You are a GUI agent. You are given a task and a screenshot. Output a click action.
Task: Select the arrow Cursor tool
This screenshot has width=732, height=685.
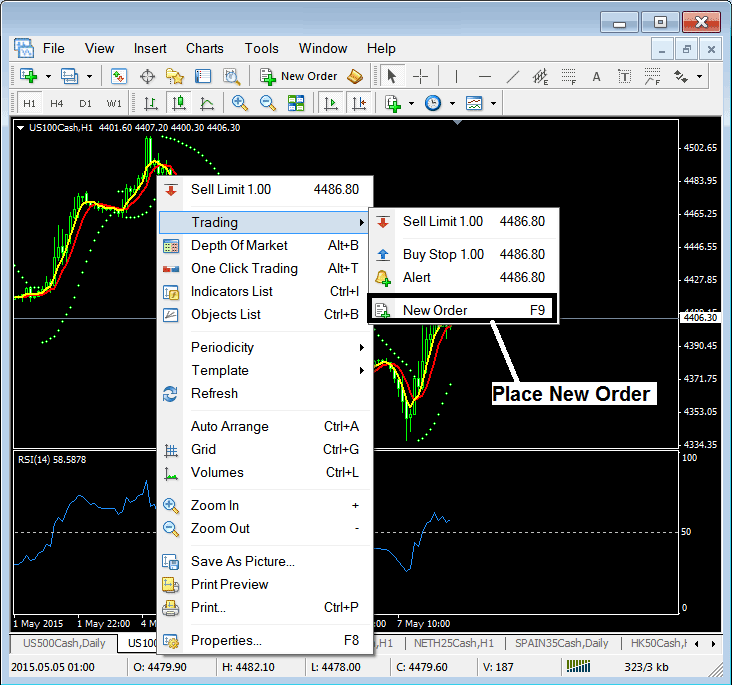click(x=391, y=76)
